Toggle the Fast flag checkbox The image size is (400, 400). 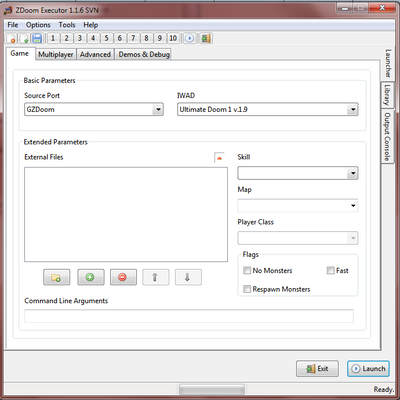click(x=330, y=270)
